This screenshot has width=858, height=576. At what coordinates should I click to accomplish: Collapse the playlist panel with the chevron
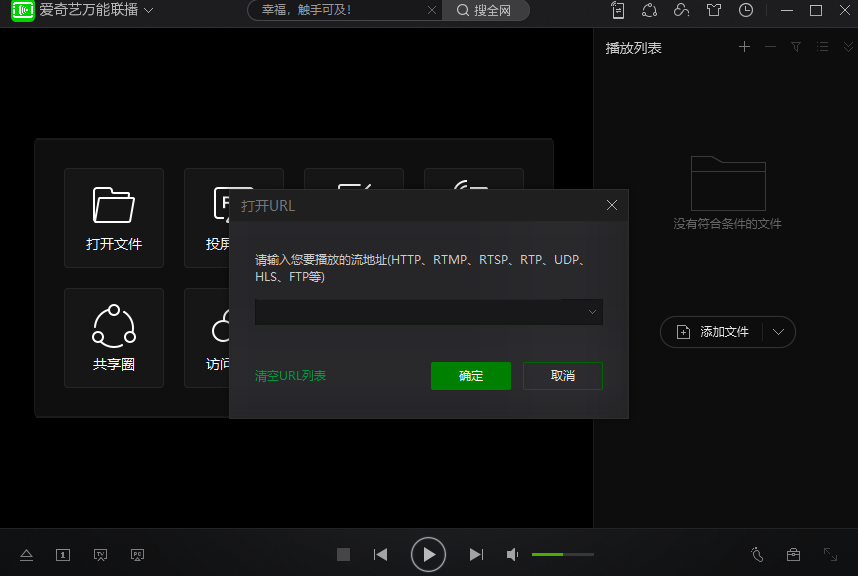(848, 47)
